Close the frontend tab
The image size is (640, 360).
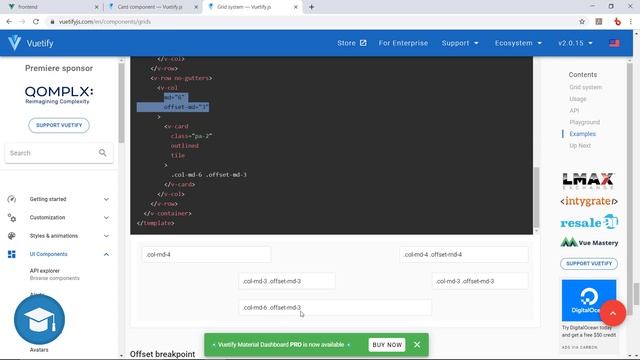97,7
